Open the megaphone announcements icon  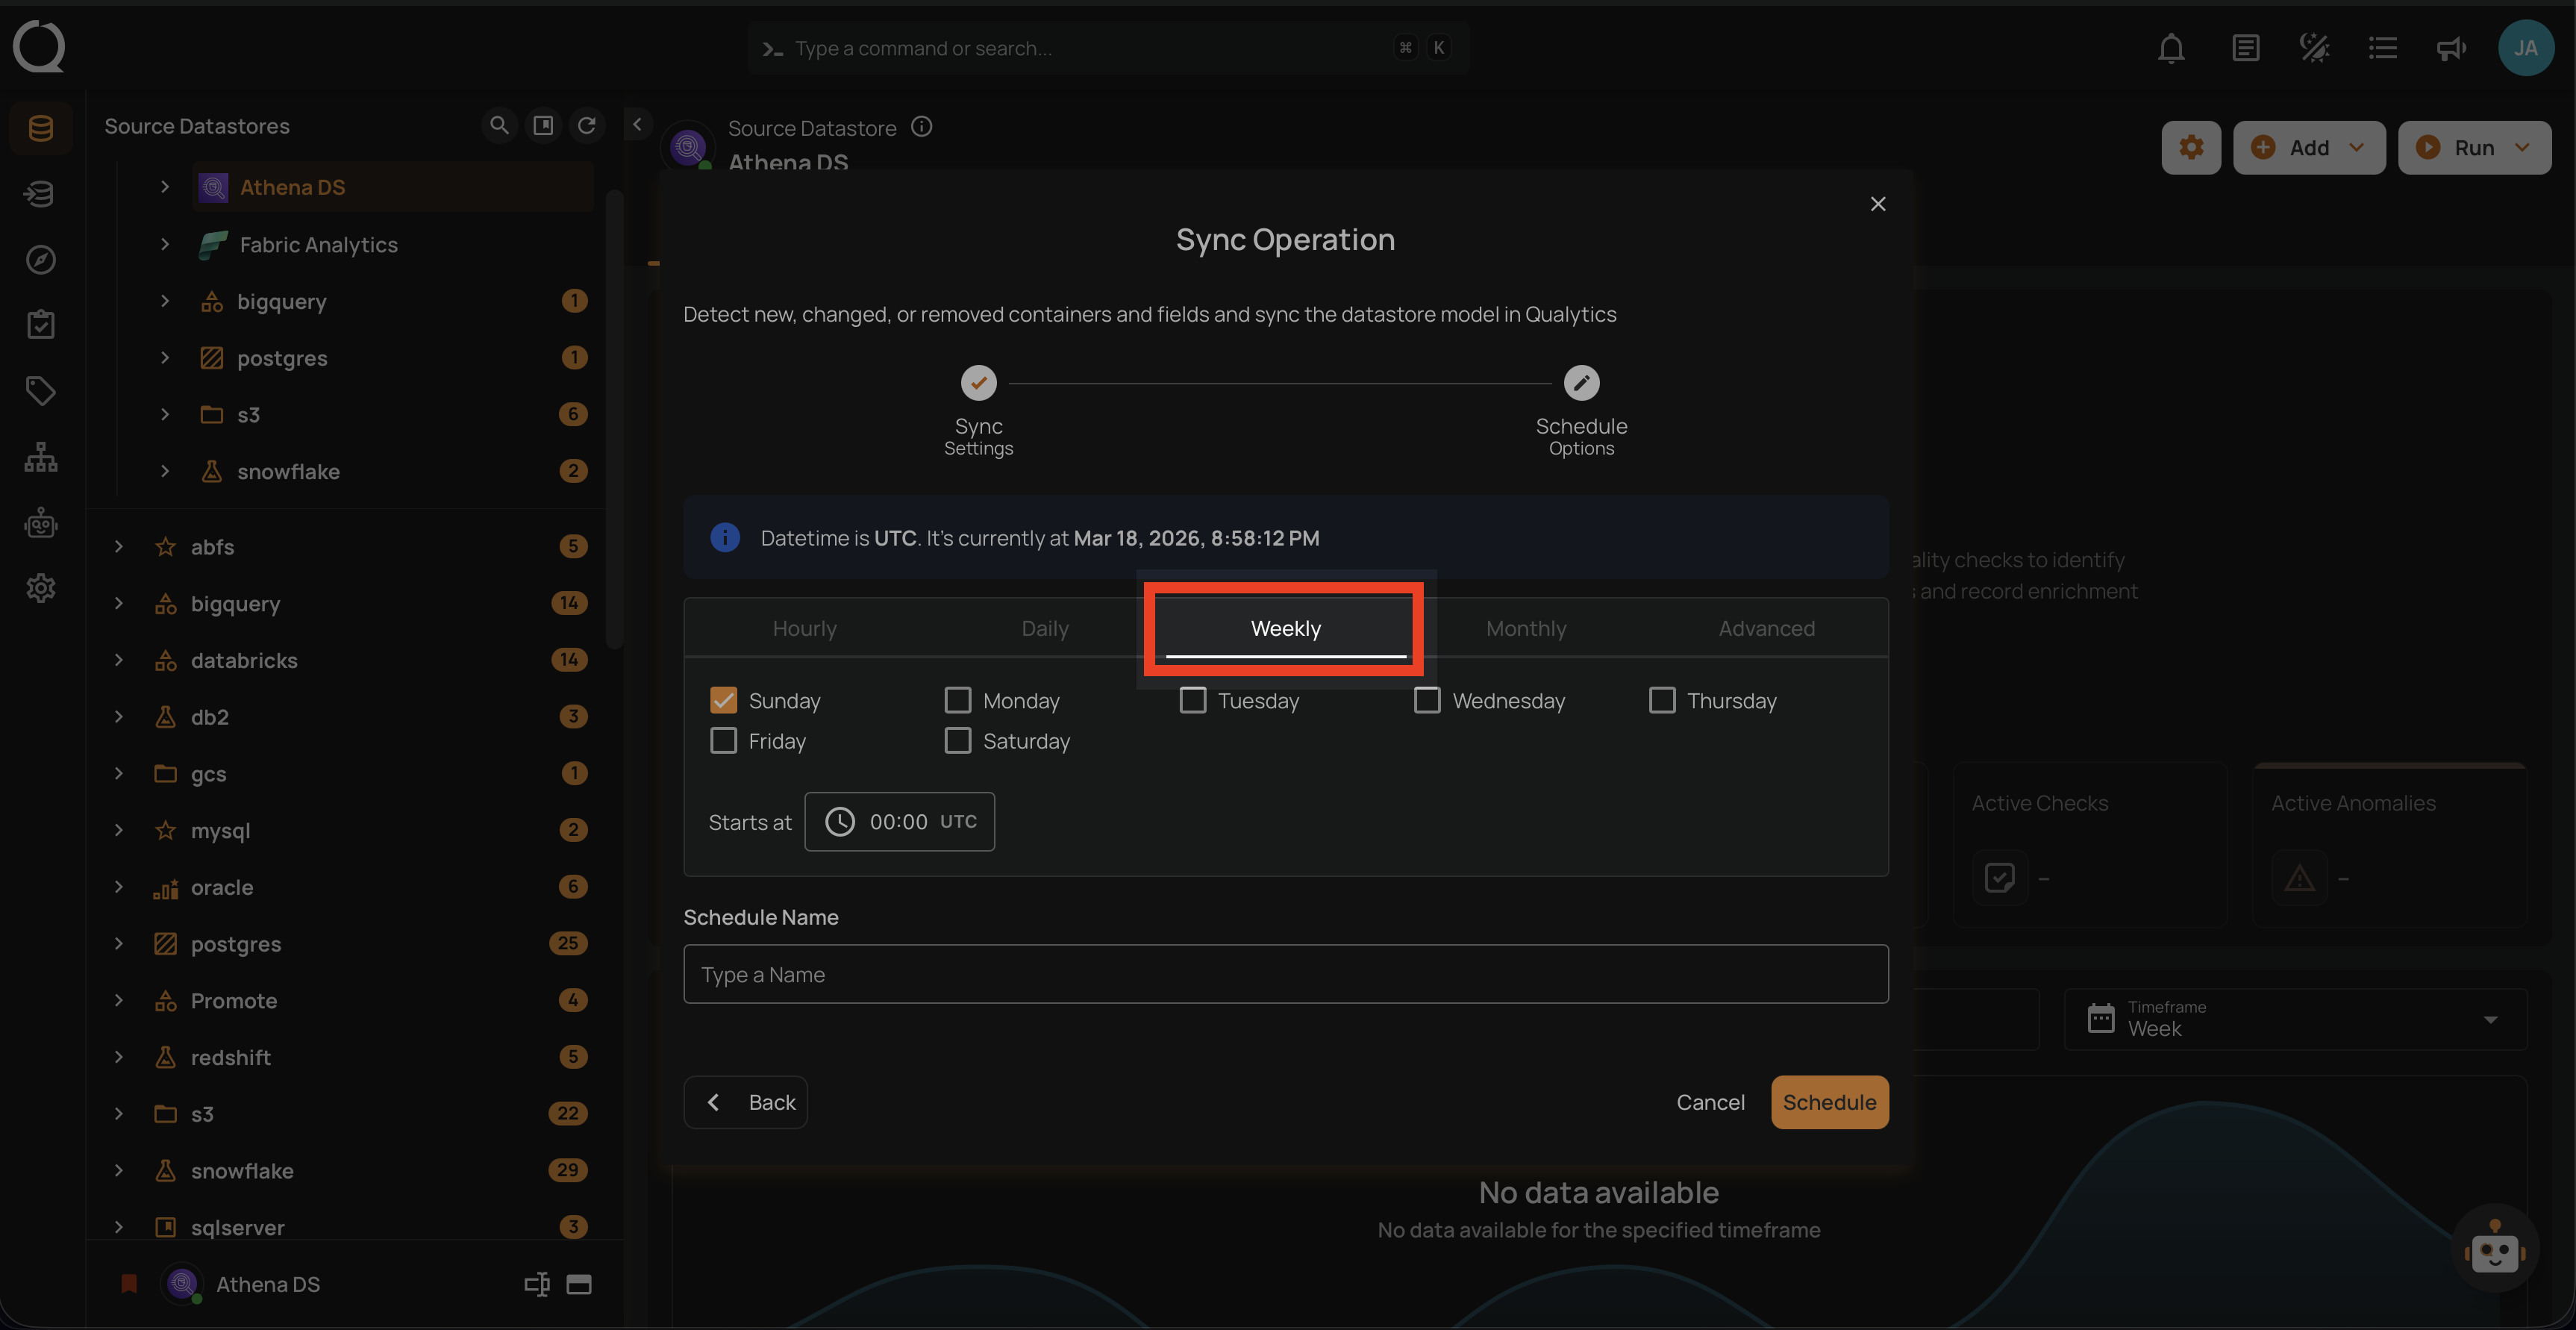click(2450, 48)
